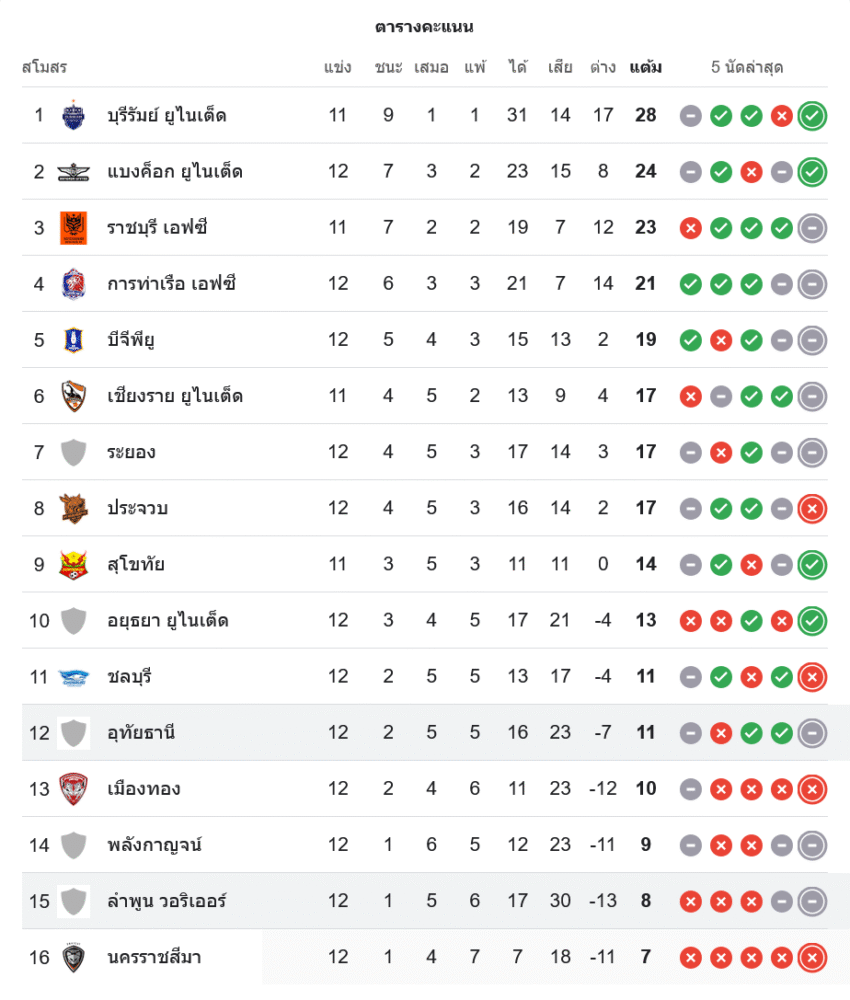Click the Chonburi club crest

click(x=73, y=676)
